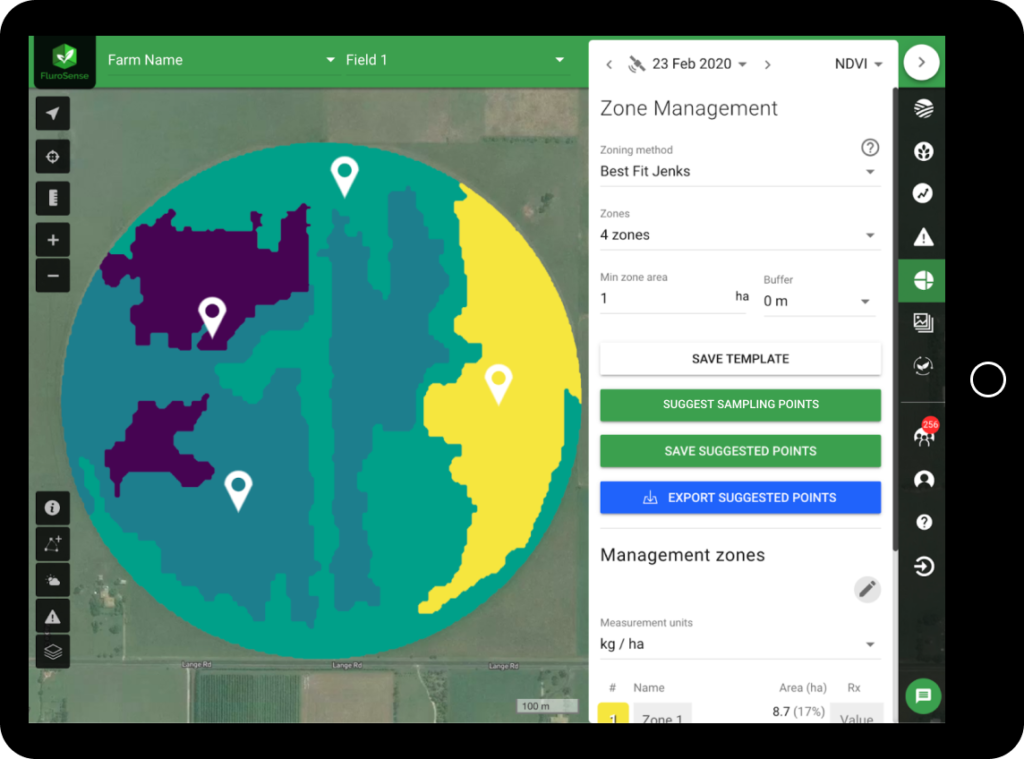Click the Zone 1 Rx Value field
The height and width of the screenshot is (759, 1024).
tap(856, 713)
